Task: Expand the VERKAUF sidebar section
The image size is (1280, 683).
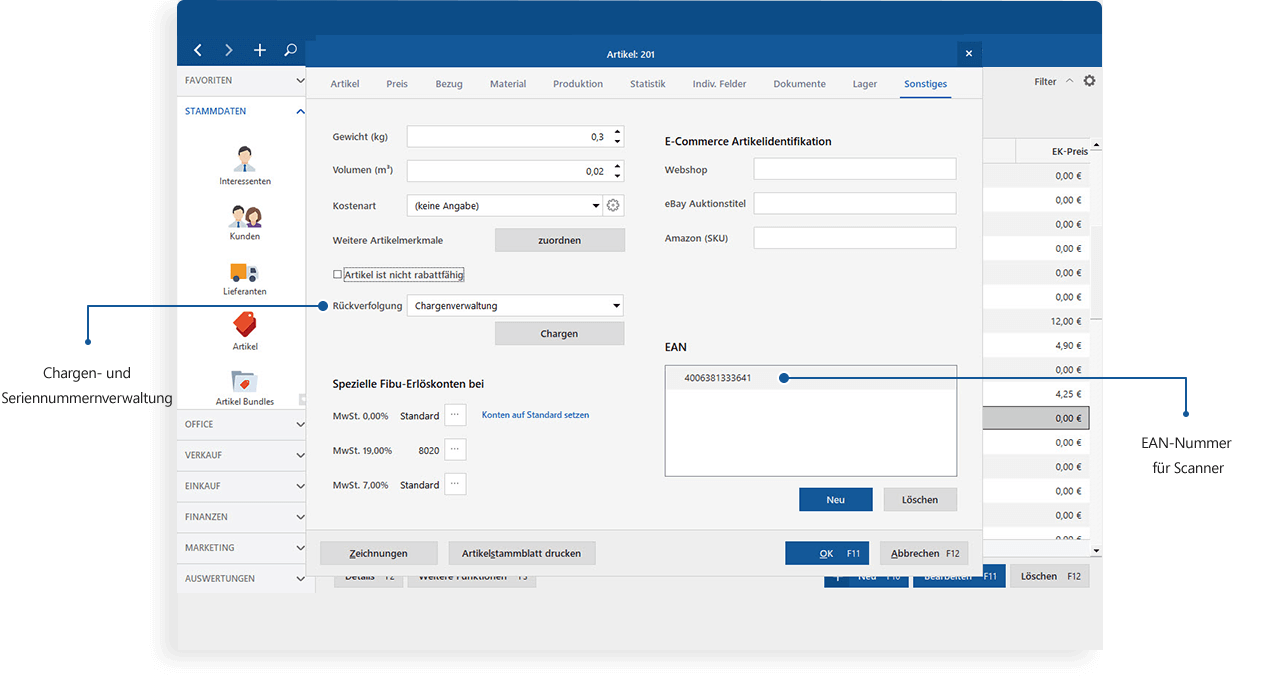Action: point(300,455)
